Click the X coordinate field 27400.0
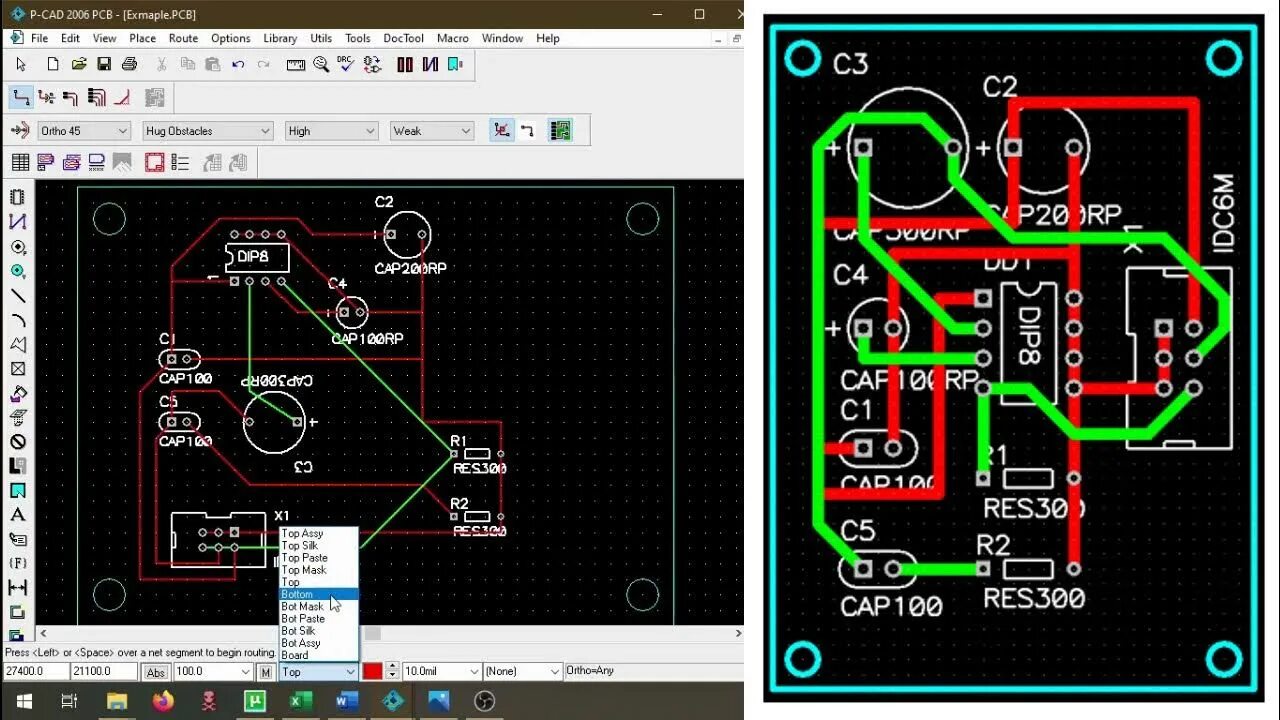Viewport: 1280px width, 720px height. [x=36, y=672]
